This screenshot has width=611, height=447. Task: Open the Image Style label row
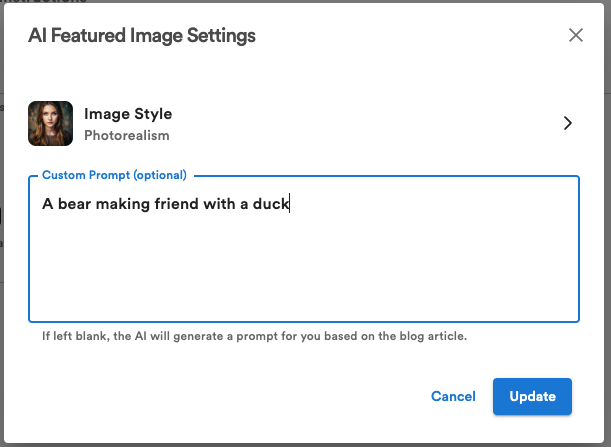tap(128, 114)
